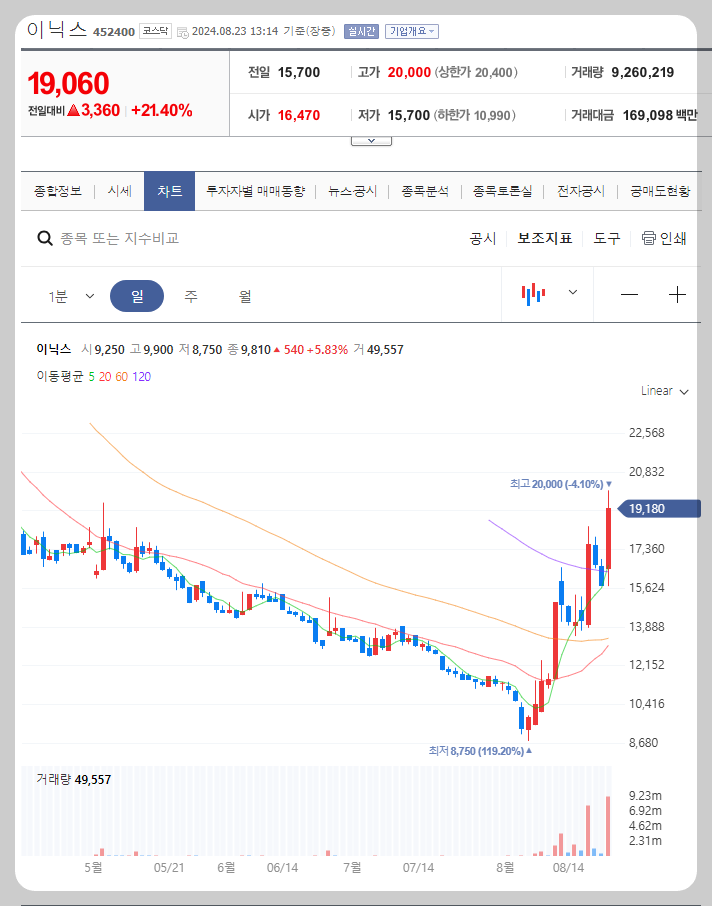Enable the 실시간 real-time quote mode
Image resolution: width=712 pixels, height=906 pixels.
click(364, 31)
